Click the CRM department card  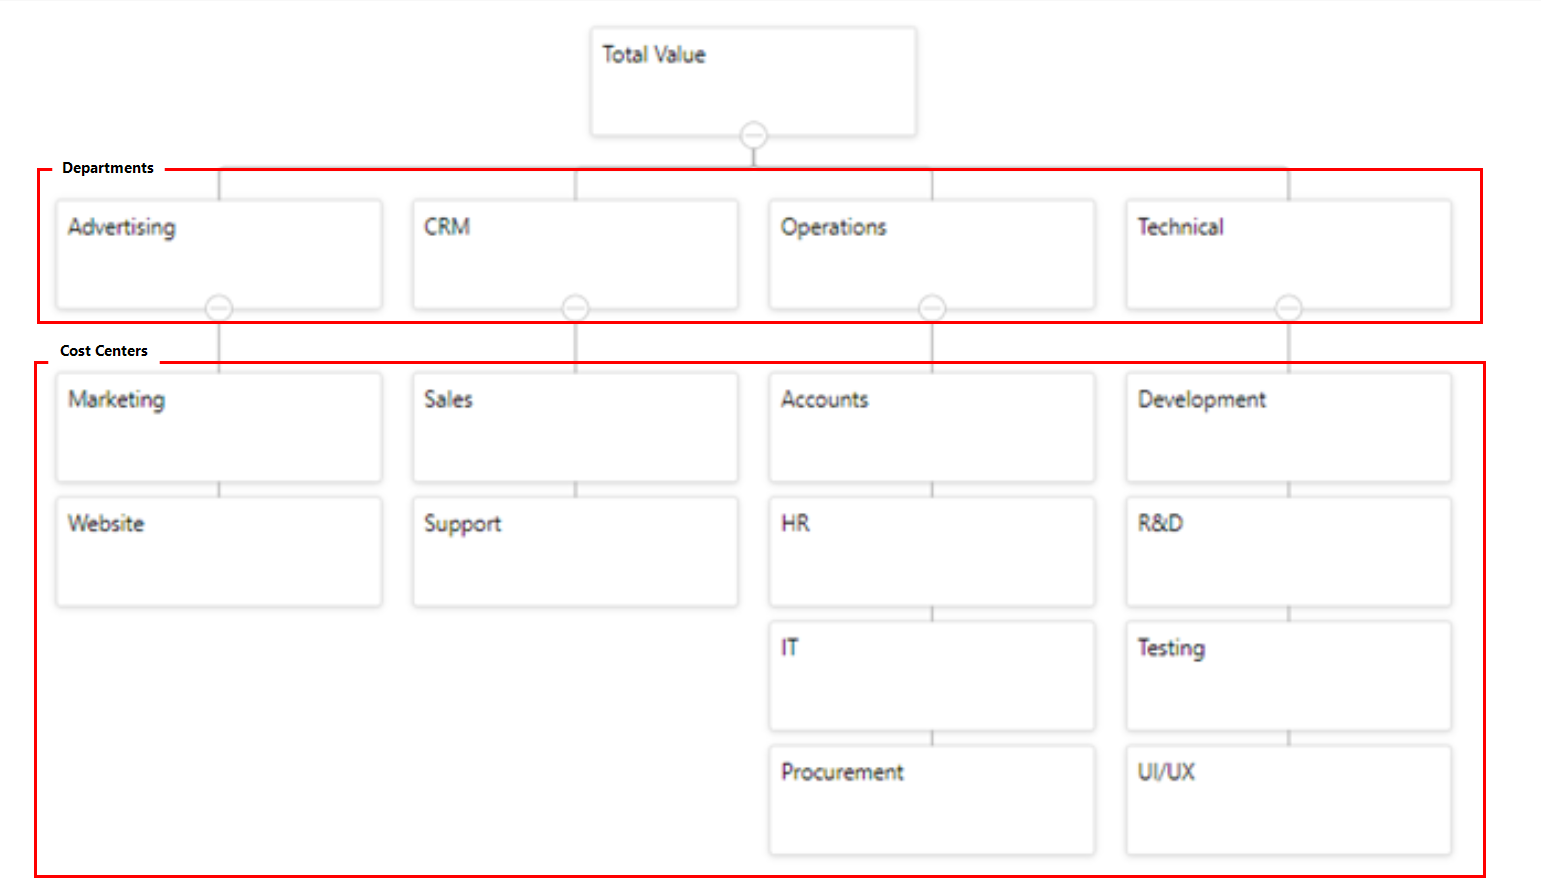(x=575, y=253)
